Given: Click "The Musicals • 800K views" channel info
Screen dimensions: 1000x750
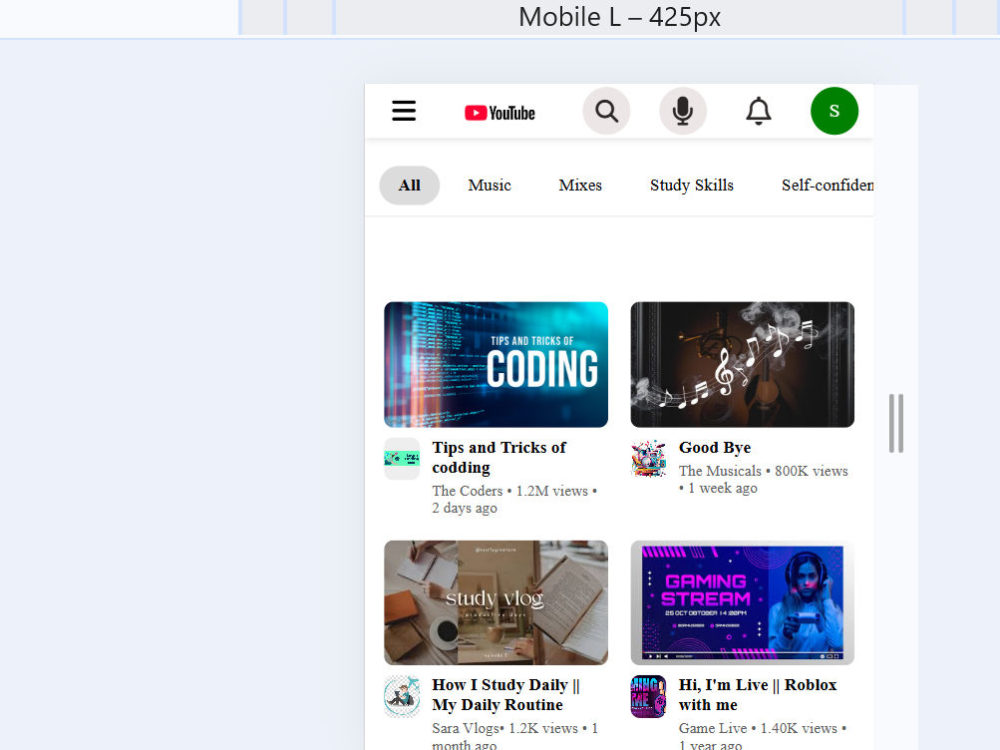Looking at the screenshot, I should click(x=763, y=479).
